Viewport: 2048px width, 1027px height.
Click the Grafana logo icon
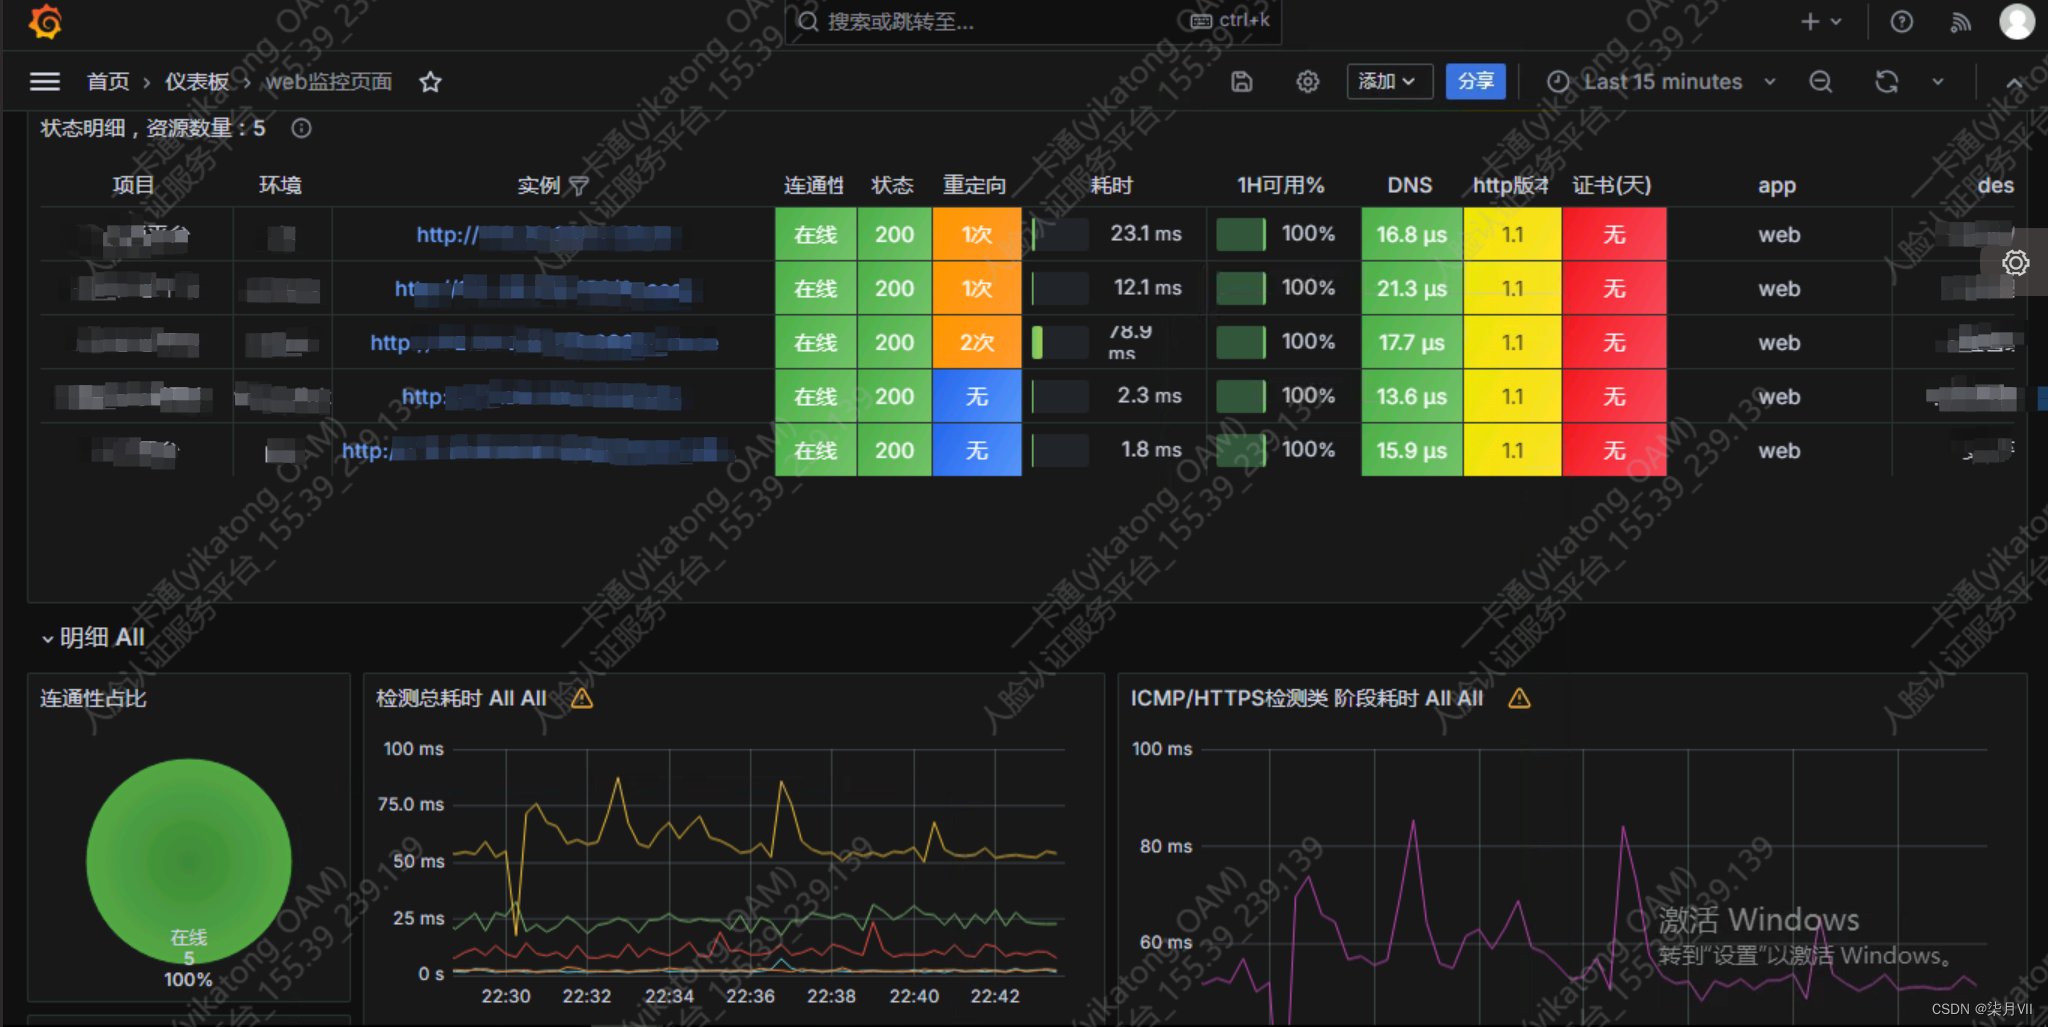pyautogui.click(x=46, y=21)
